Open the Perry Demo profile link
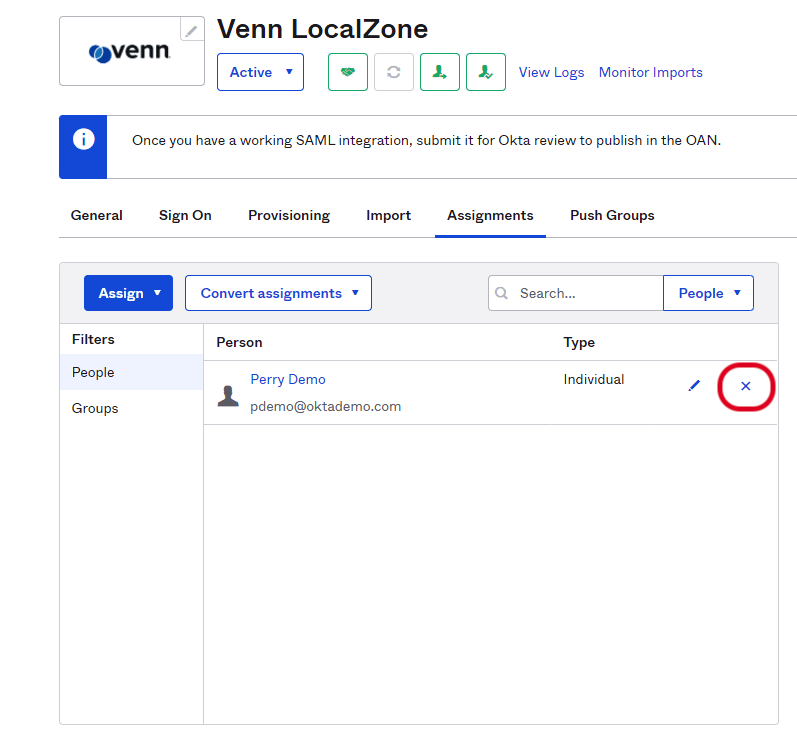Image resolution: width=797 pixels, height=748 pixels. pos(288,380)
